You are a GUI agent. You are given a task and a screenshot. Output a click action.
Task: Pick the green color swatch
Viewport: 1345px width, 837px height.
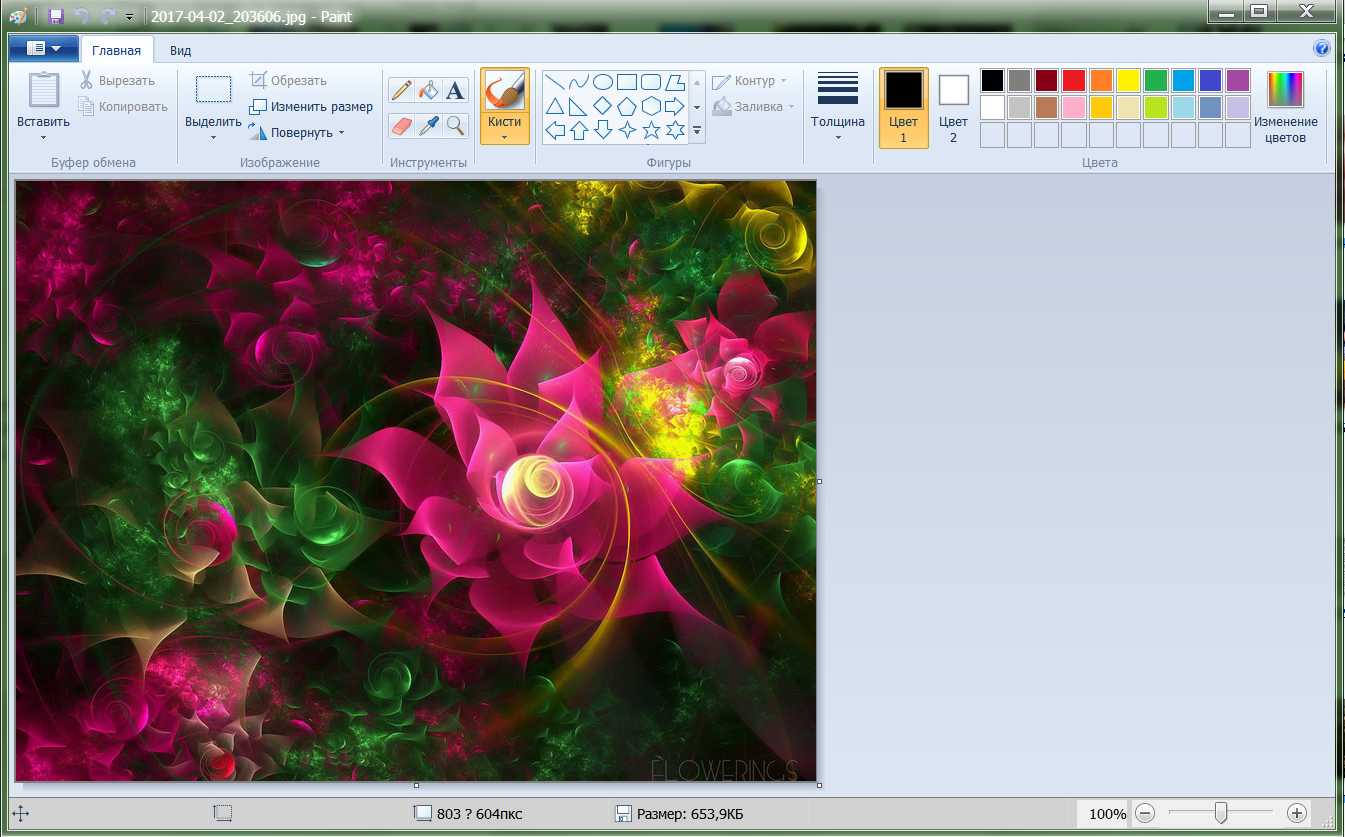pos(1156,80)
